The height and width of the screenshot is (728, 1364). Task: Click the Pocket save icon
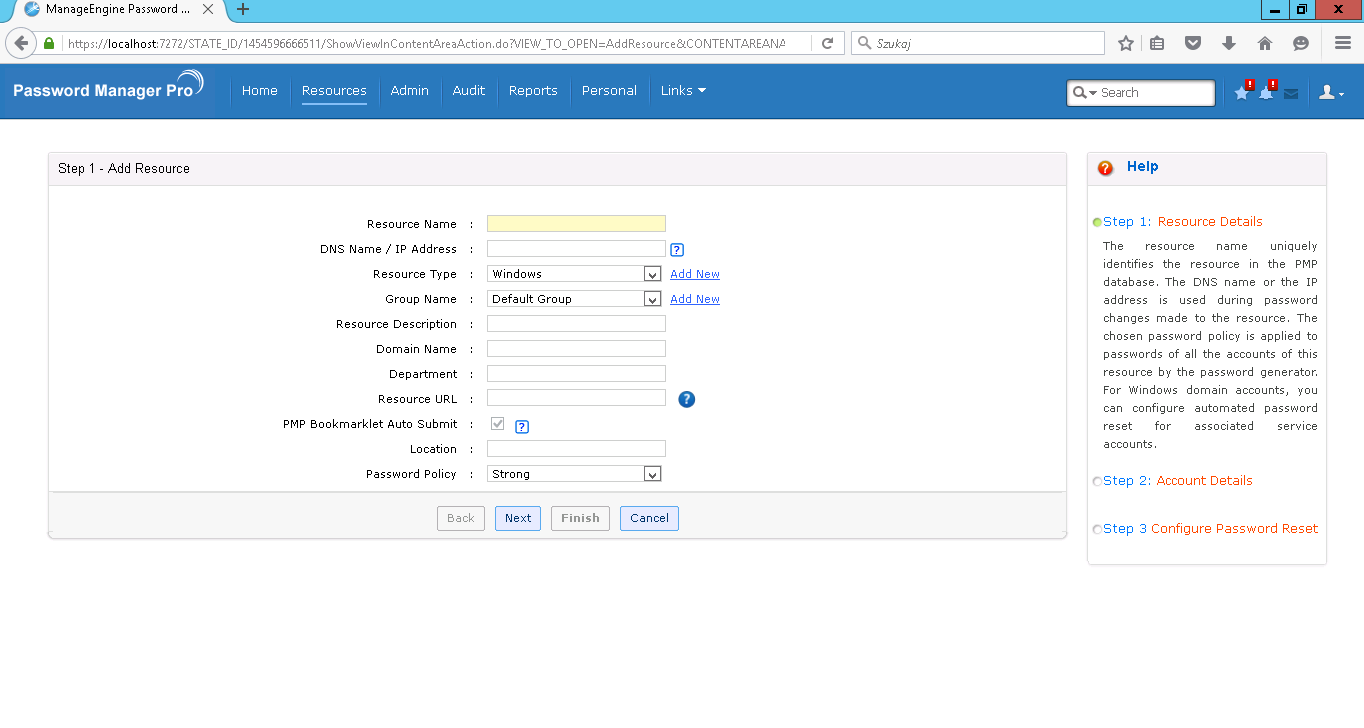(1193, 44)
